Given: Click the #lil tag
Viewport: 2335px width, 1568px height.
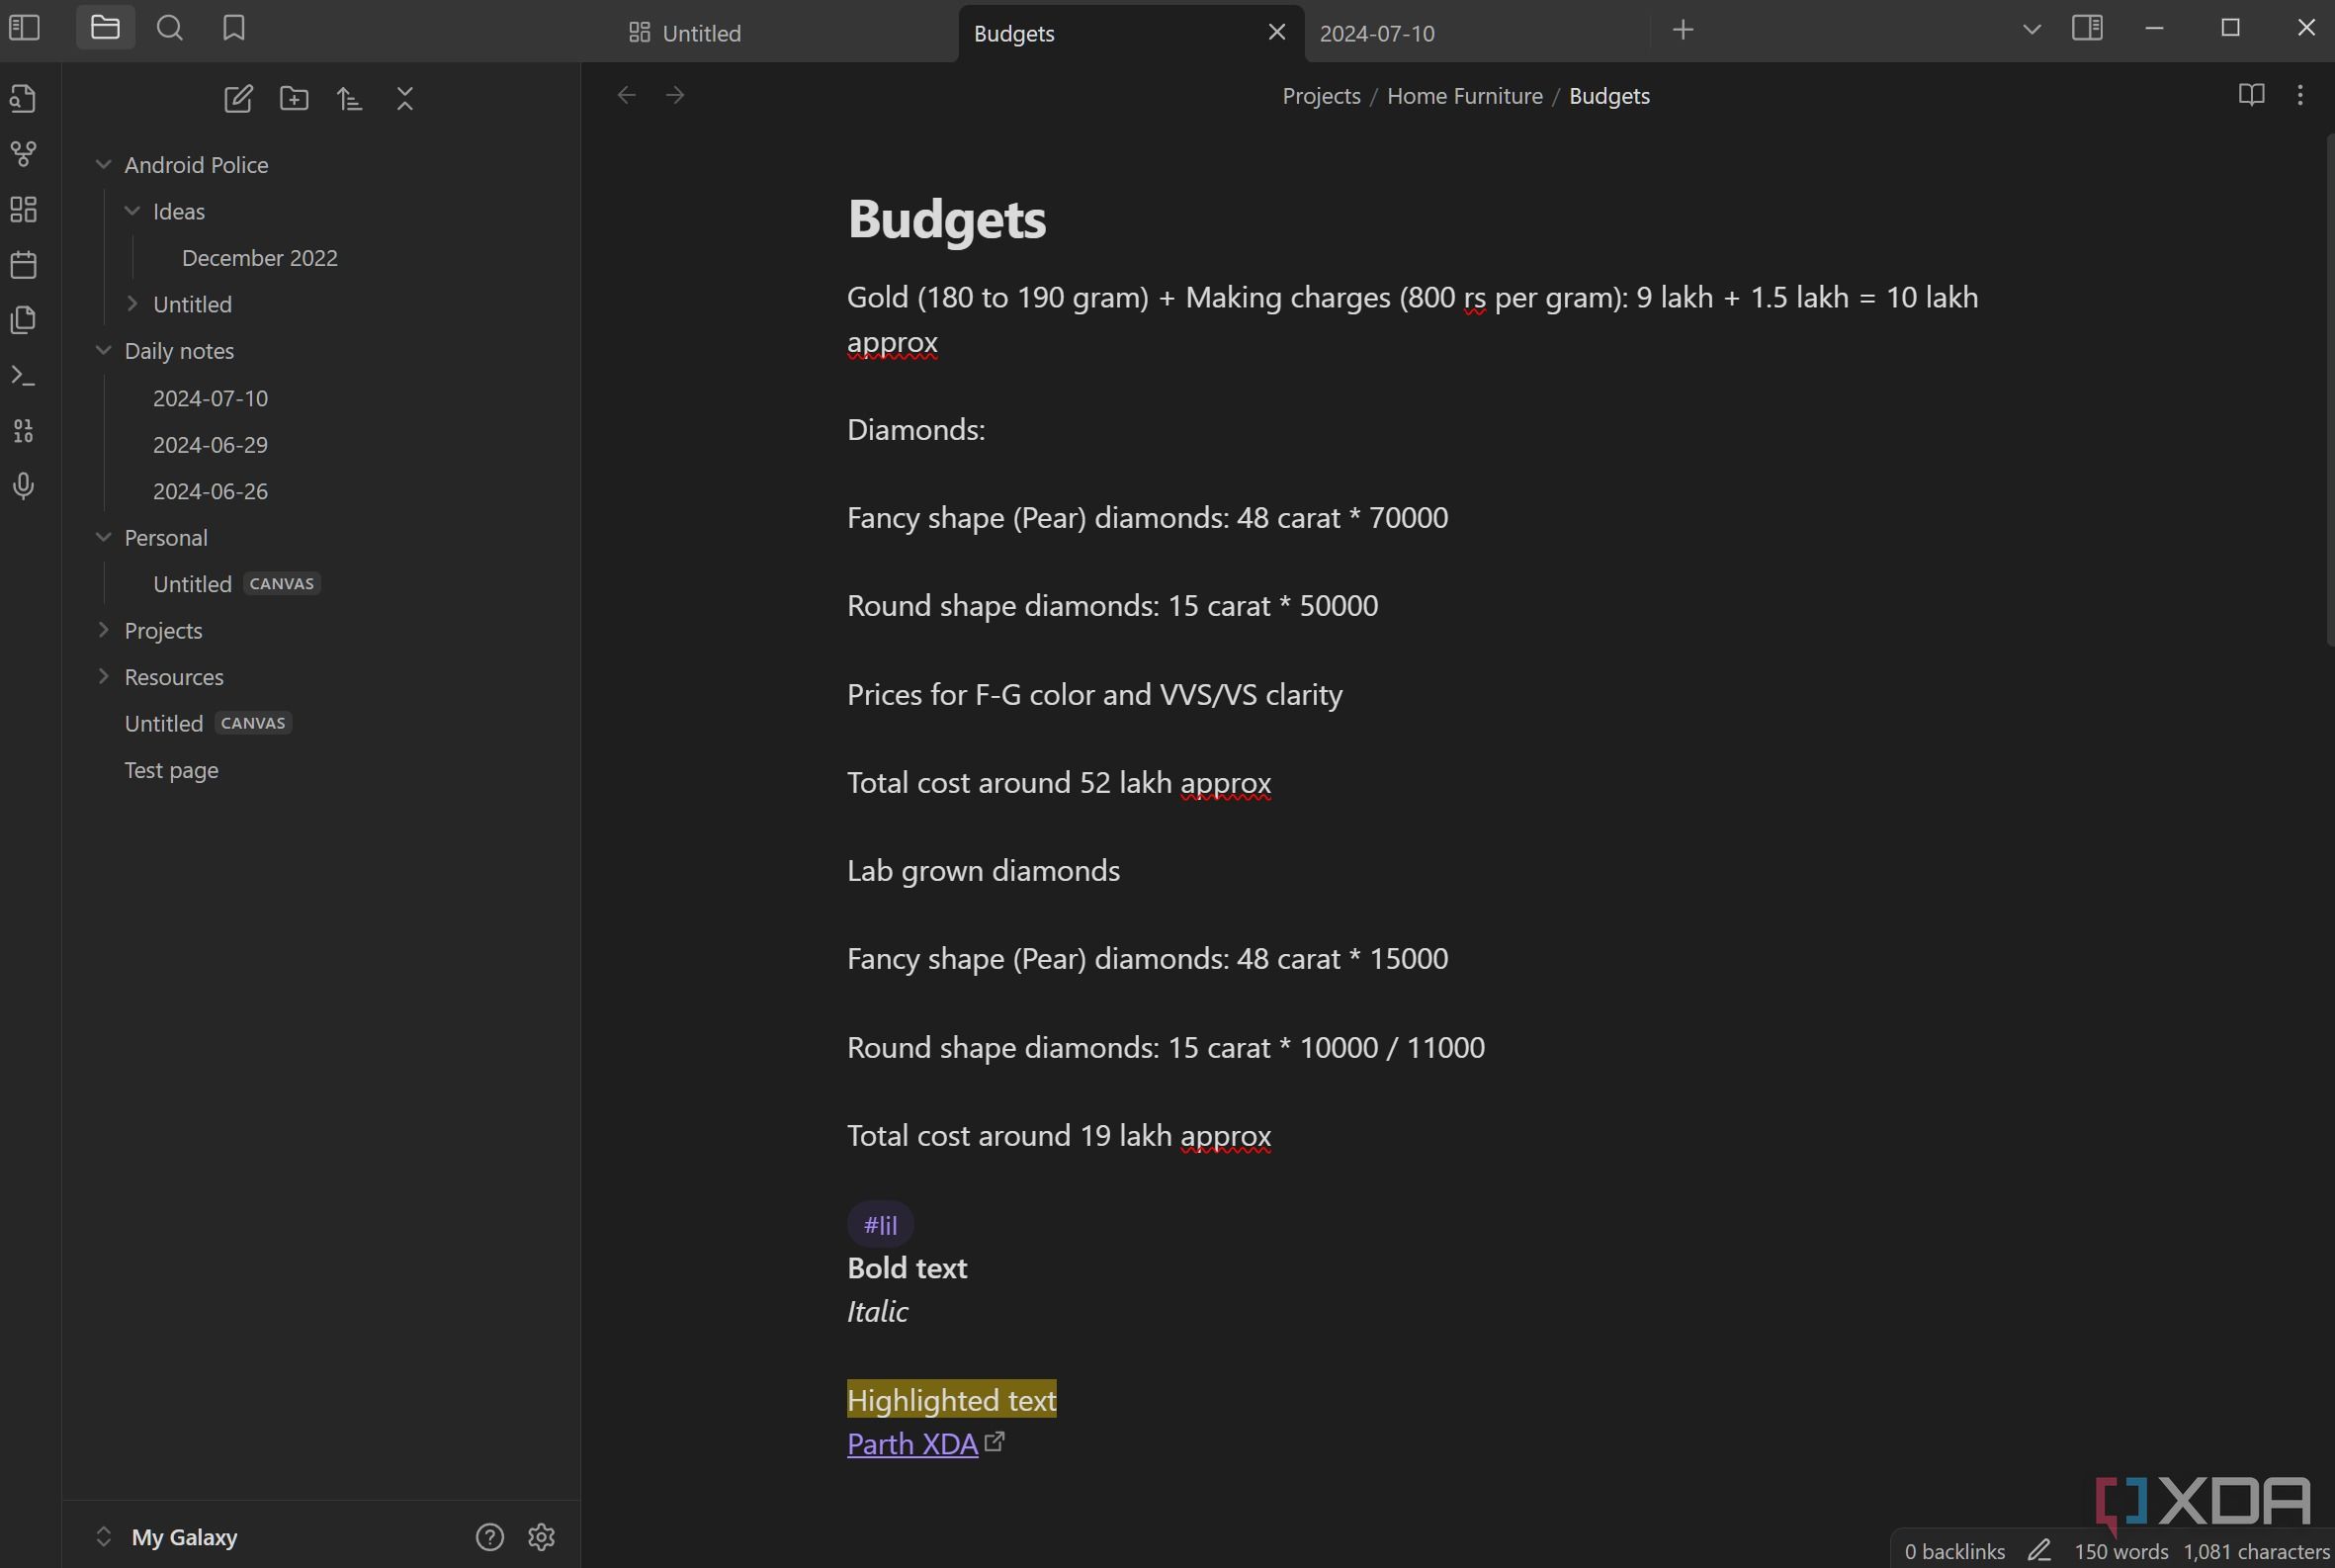Looking at the screenshot, I should click(x=880, y=1224).
